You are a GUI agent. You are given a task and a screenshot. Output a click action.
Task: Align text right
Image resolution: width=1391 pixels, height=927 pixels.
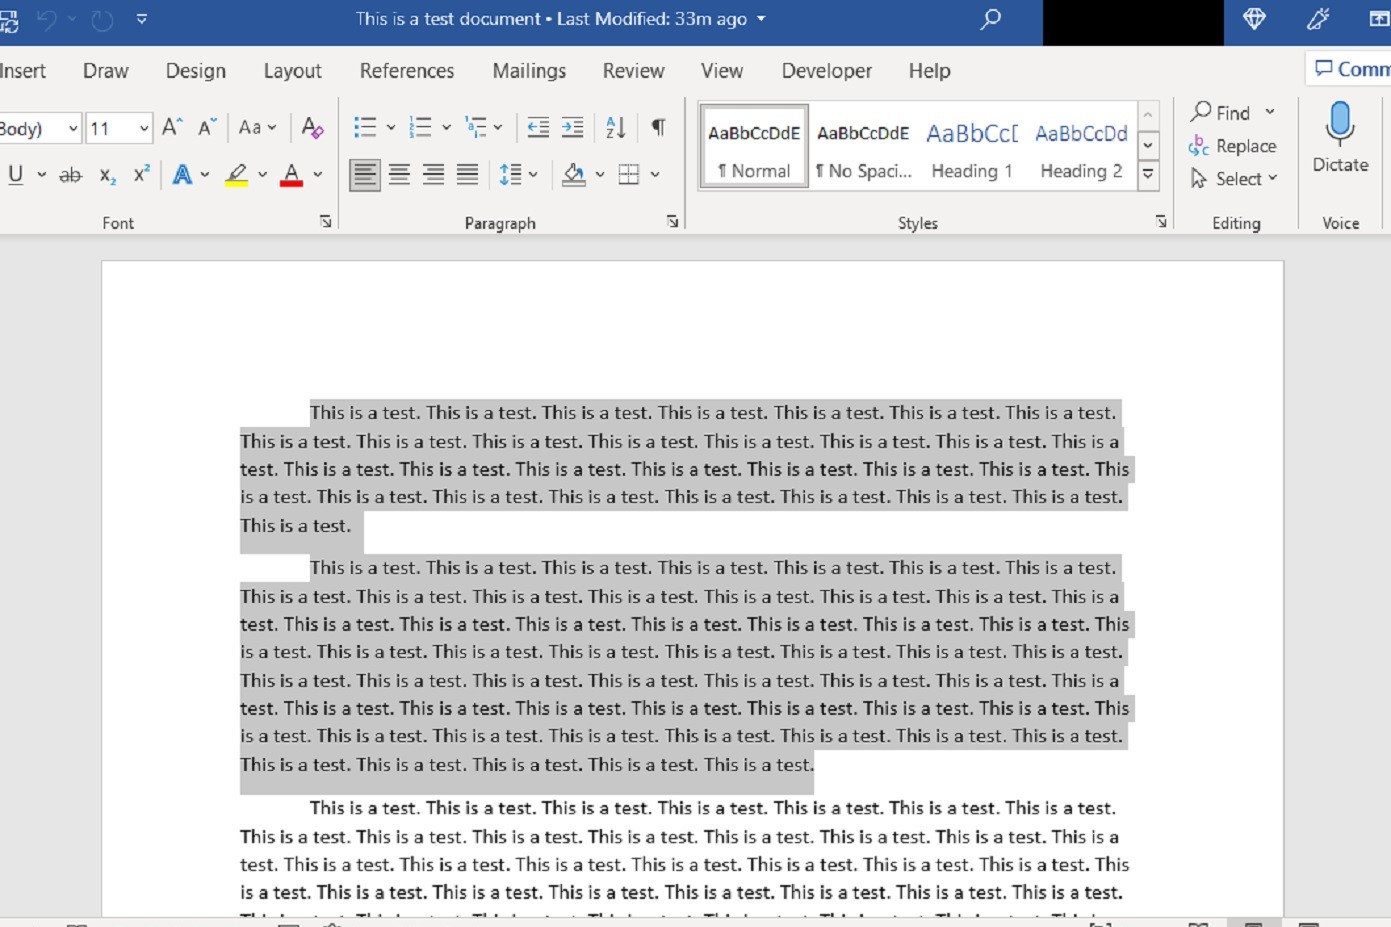(433, 175)
